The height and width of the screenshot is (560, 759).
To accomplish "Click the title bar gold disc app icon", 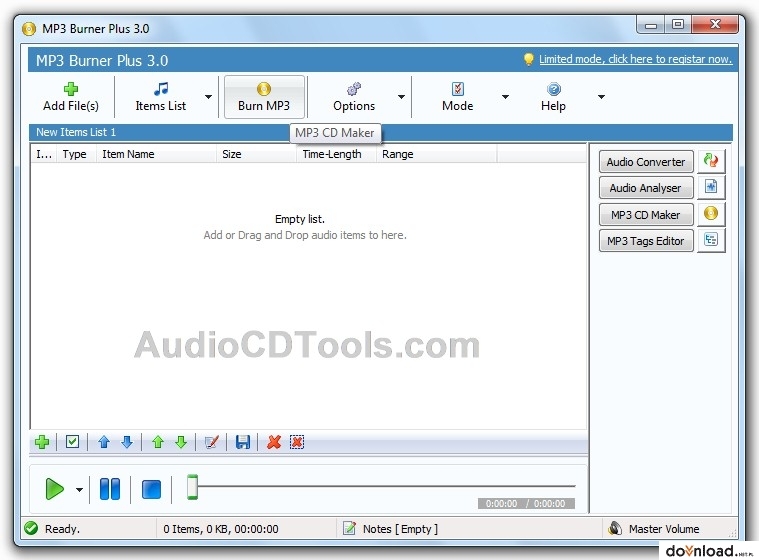I will coord(29,29).
